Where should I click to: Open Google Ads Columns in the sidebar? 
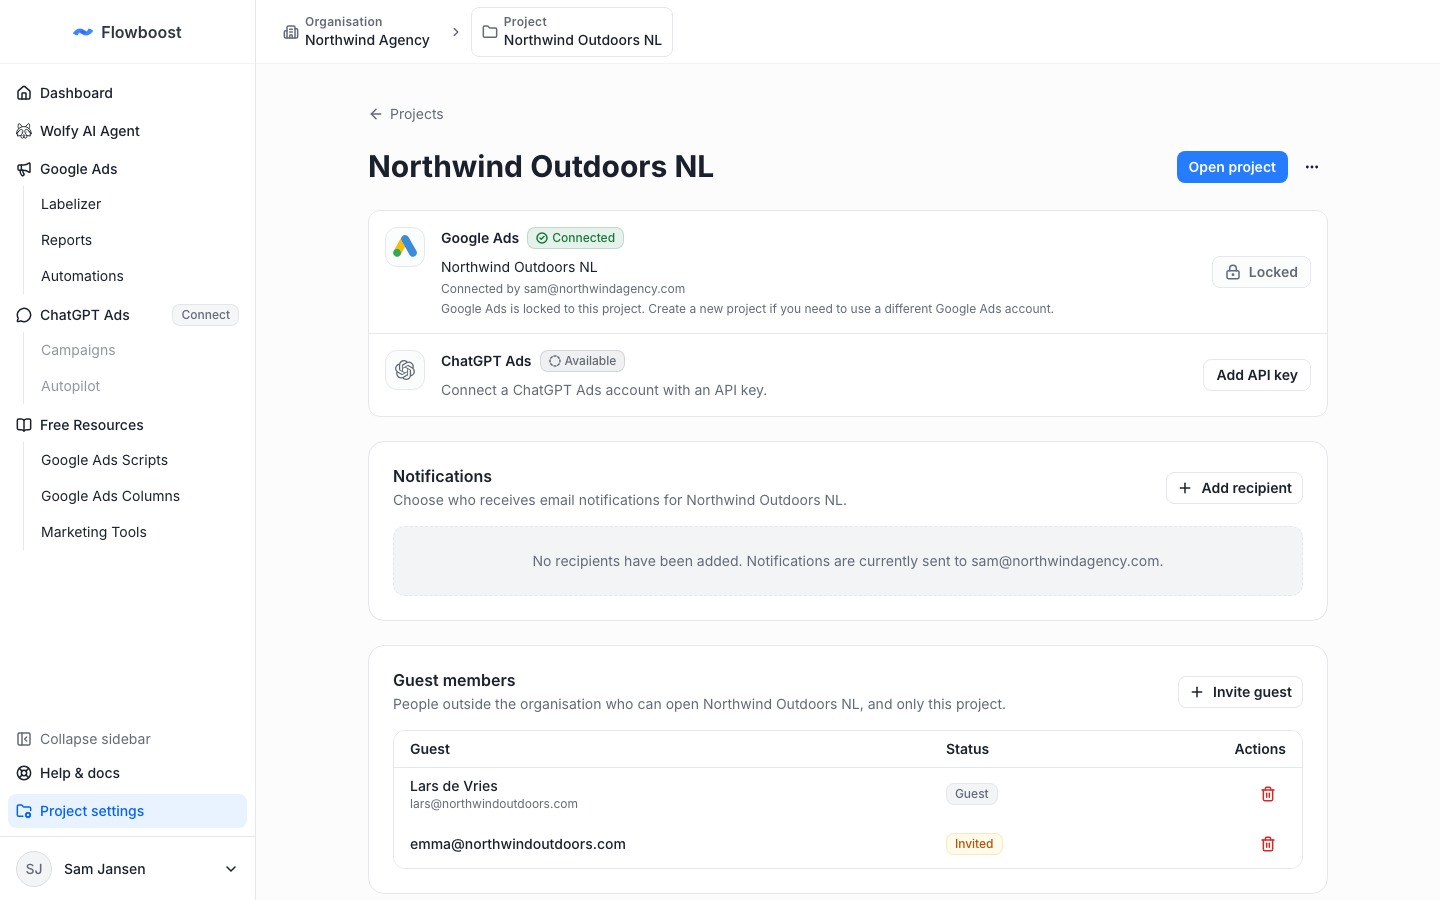[110, 496]
